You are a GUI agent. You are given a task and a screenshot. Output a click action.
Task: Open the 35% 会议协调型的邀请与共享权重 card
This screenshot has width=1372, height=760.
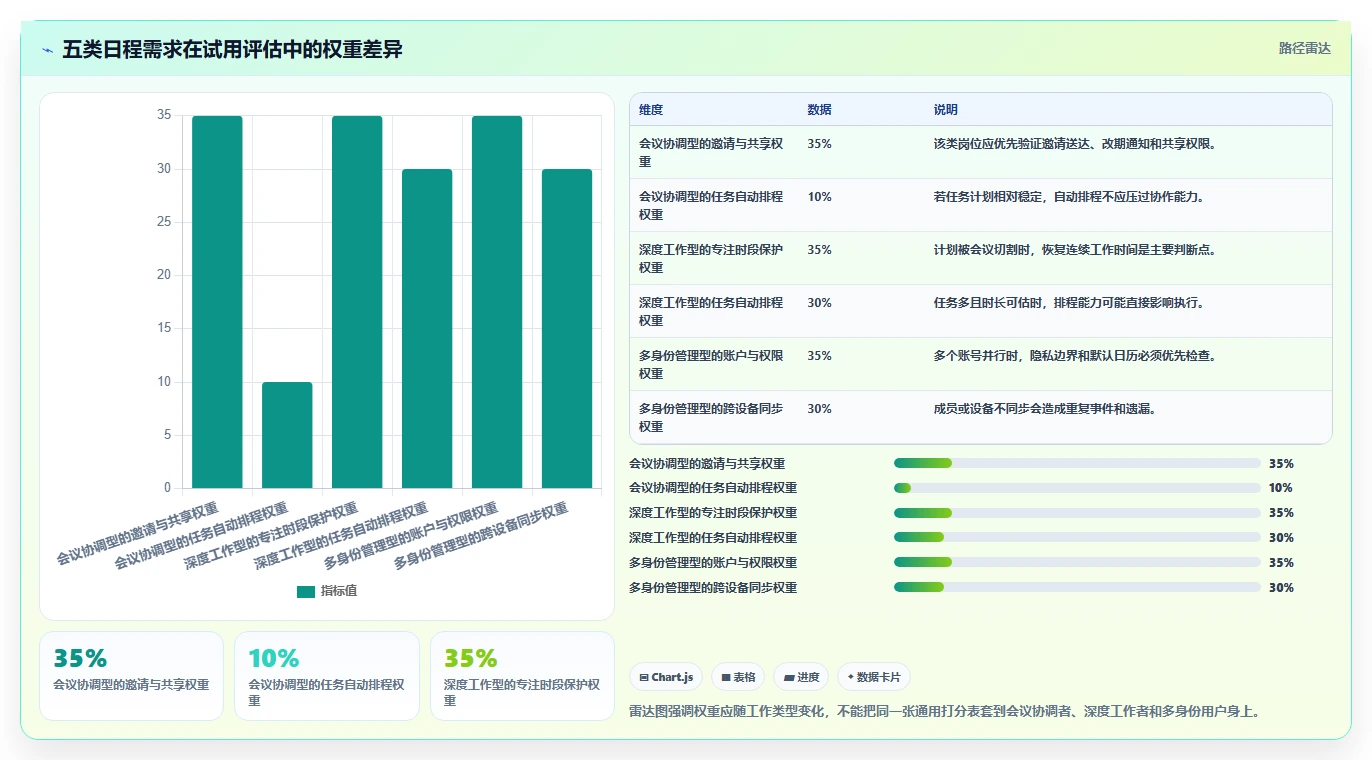(x=131, y=675)
